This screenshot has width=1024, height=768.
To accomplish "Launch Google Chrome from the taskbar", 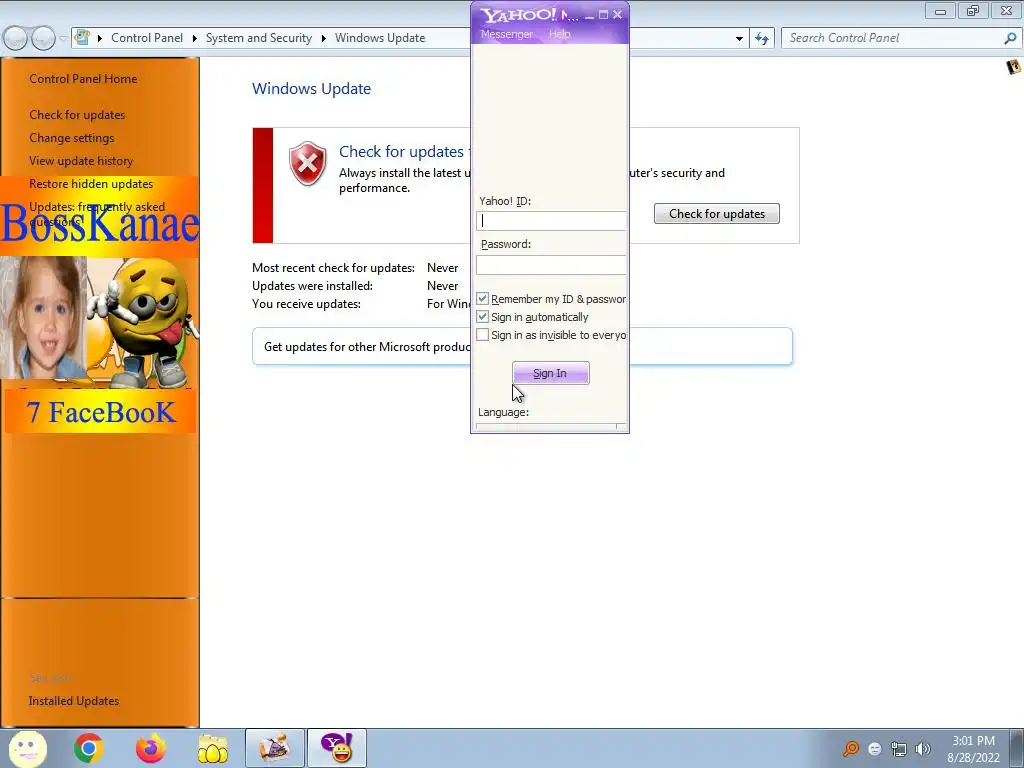I will point(89,748).
